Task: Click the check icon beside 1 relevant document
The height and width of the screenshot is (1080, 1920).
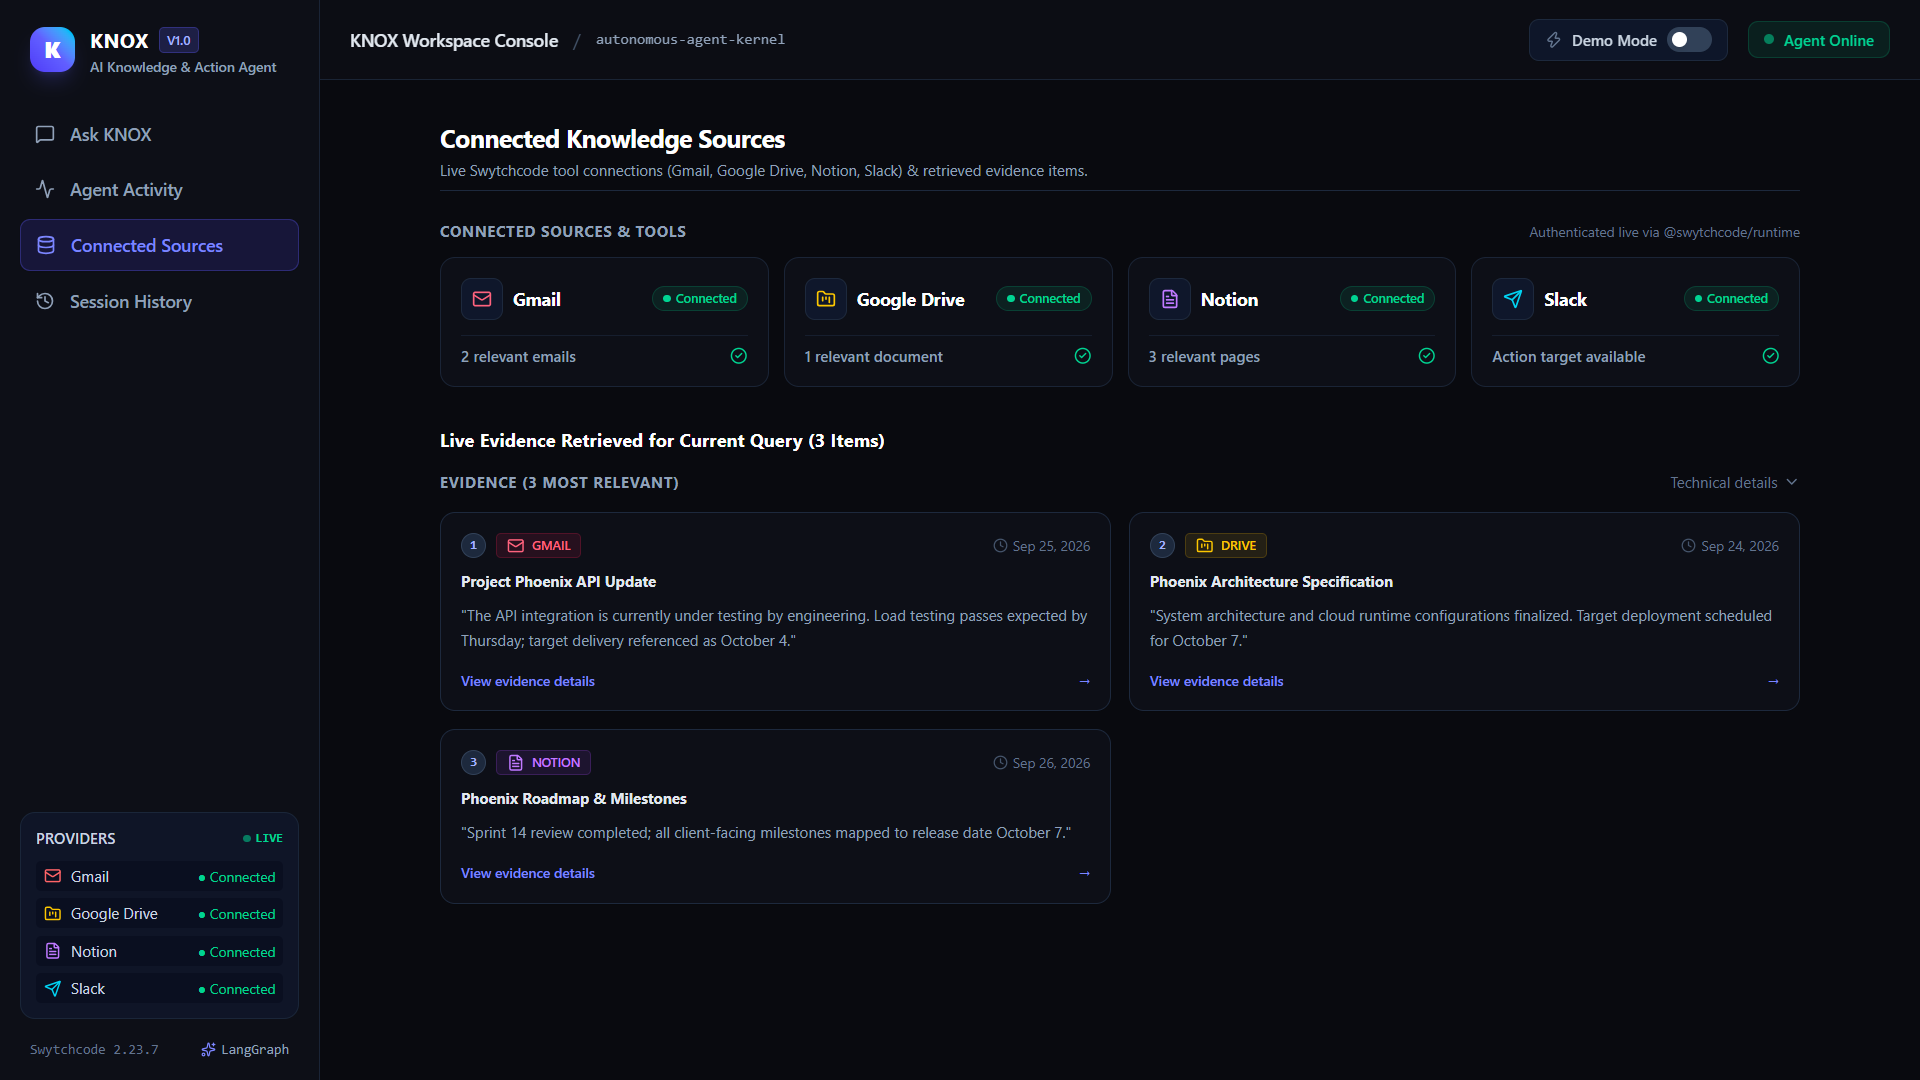Action: point(1083,356)
